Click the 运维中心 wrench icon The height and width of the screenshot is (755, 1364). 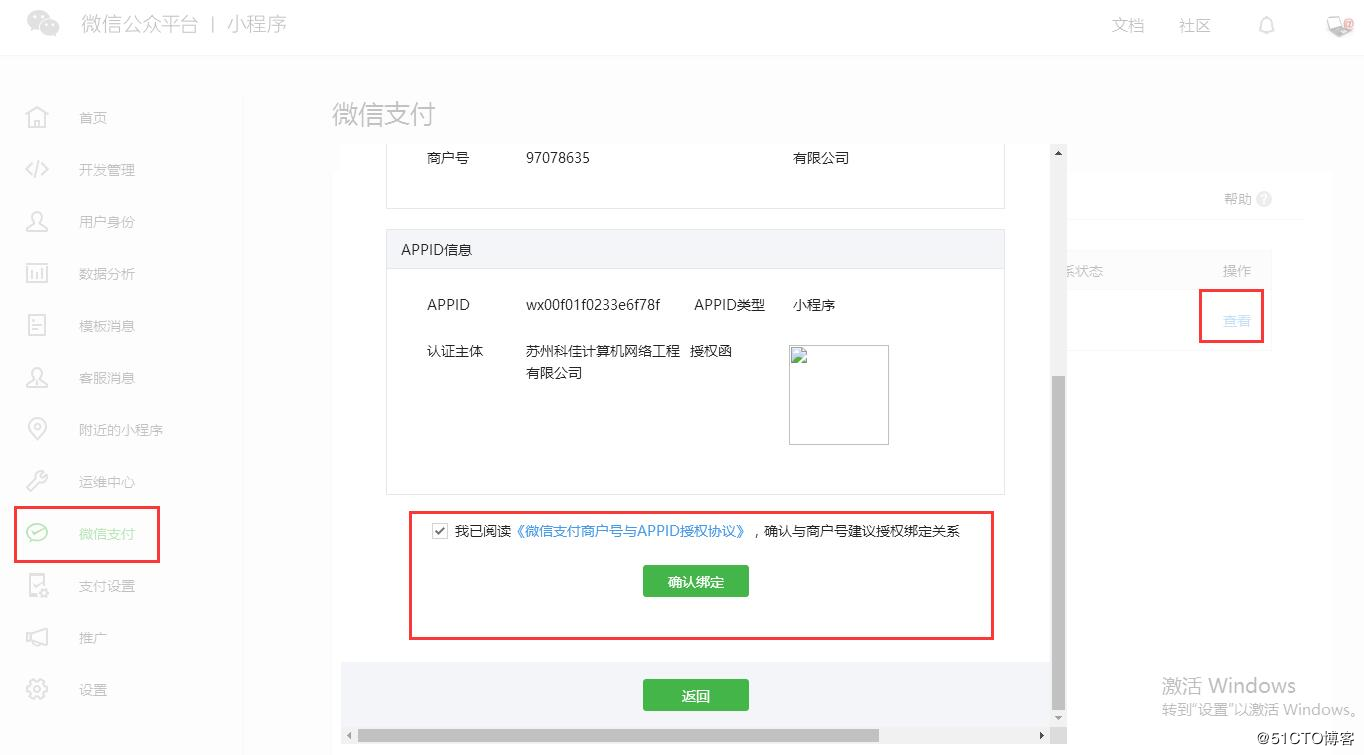[37, 481]
